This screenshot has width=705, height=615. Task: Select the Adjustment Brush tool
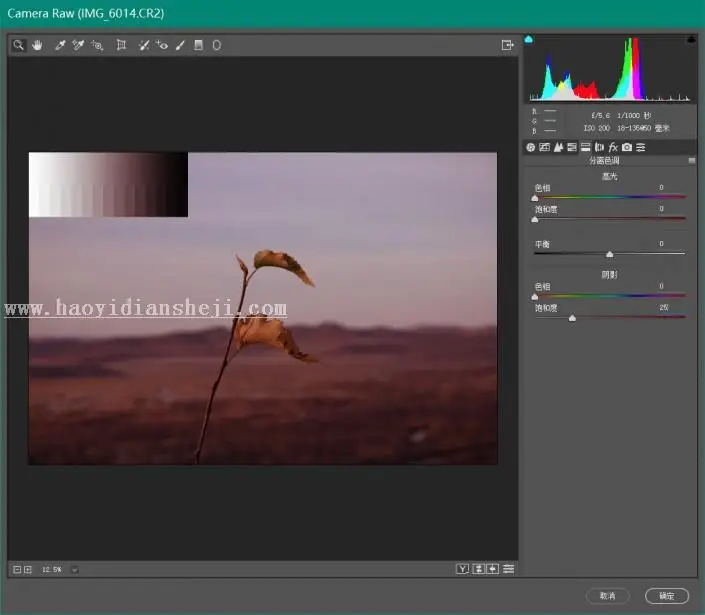point(180,45)
